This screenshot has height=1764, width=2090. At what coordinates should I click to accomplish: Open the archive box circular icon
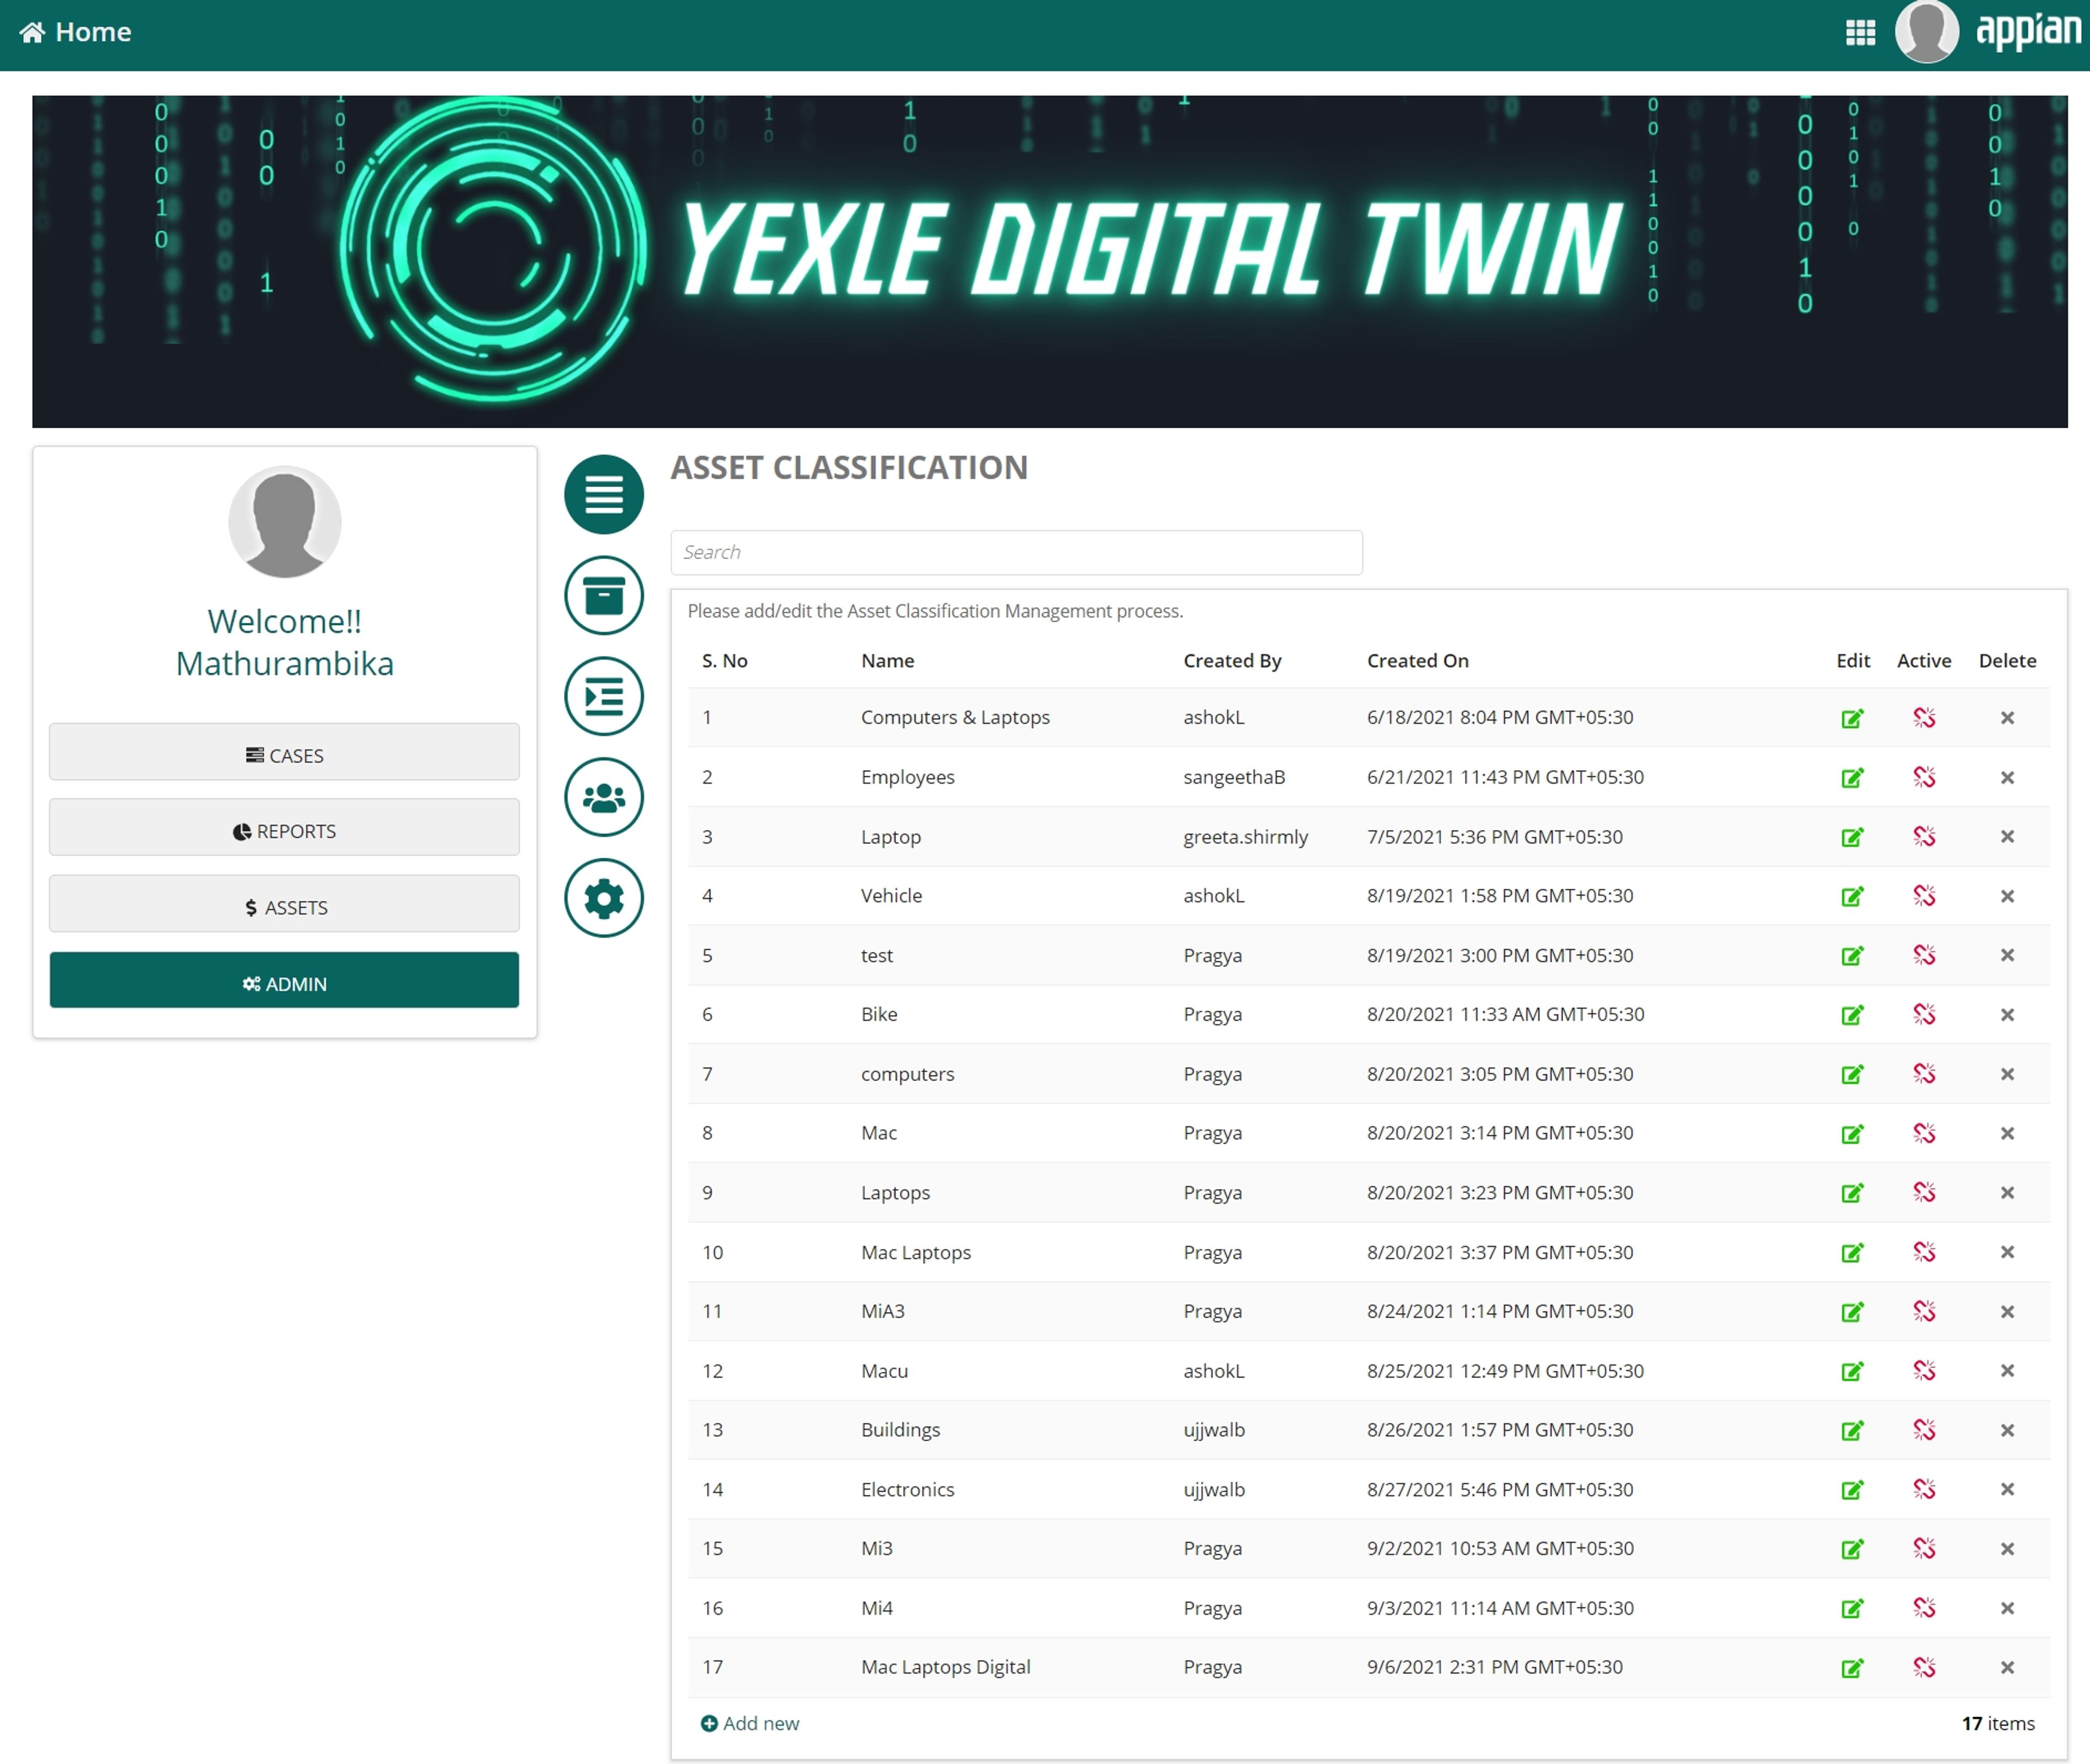(x=604, y=596)
